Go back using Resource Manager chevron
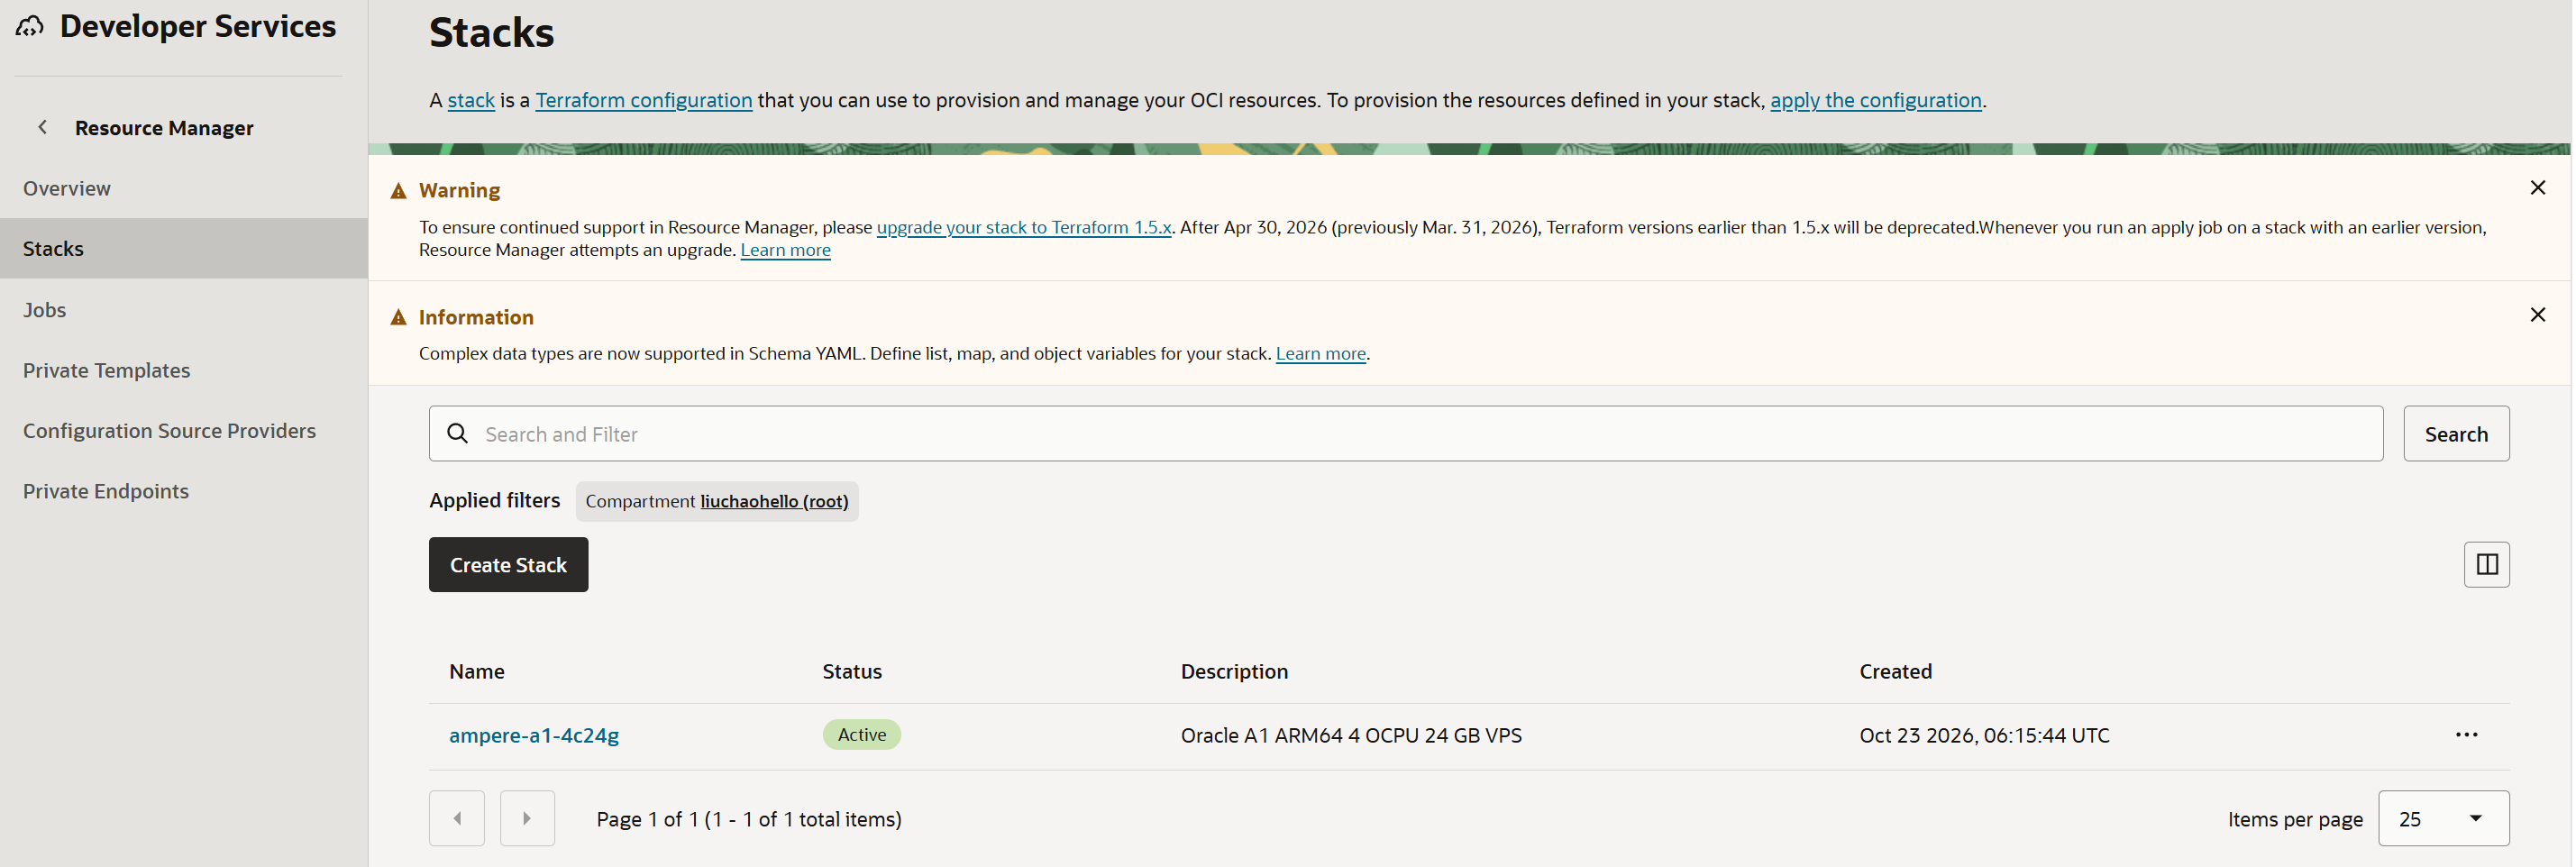Viewport: 2576px width, 867px height. click(x=42, y=127)
